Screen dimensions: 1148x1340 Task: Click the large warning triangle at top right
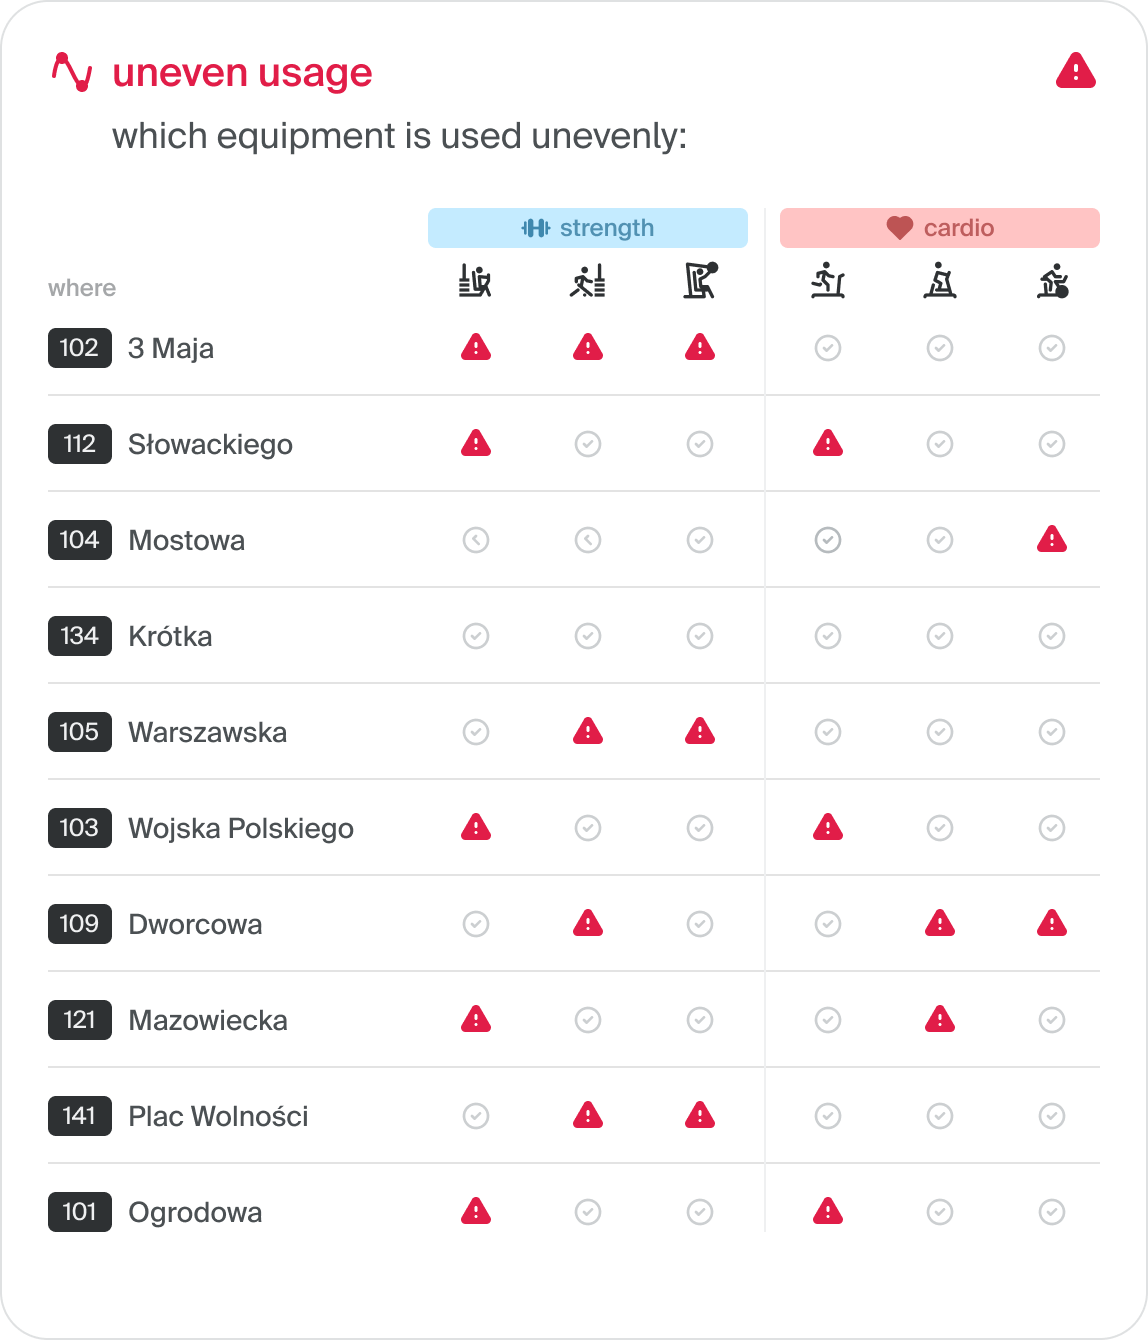1076,72
